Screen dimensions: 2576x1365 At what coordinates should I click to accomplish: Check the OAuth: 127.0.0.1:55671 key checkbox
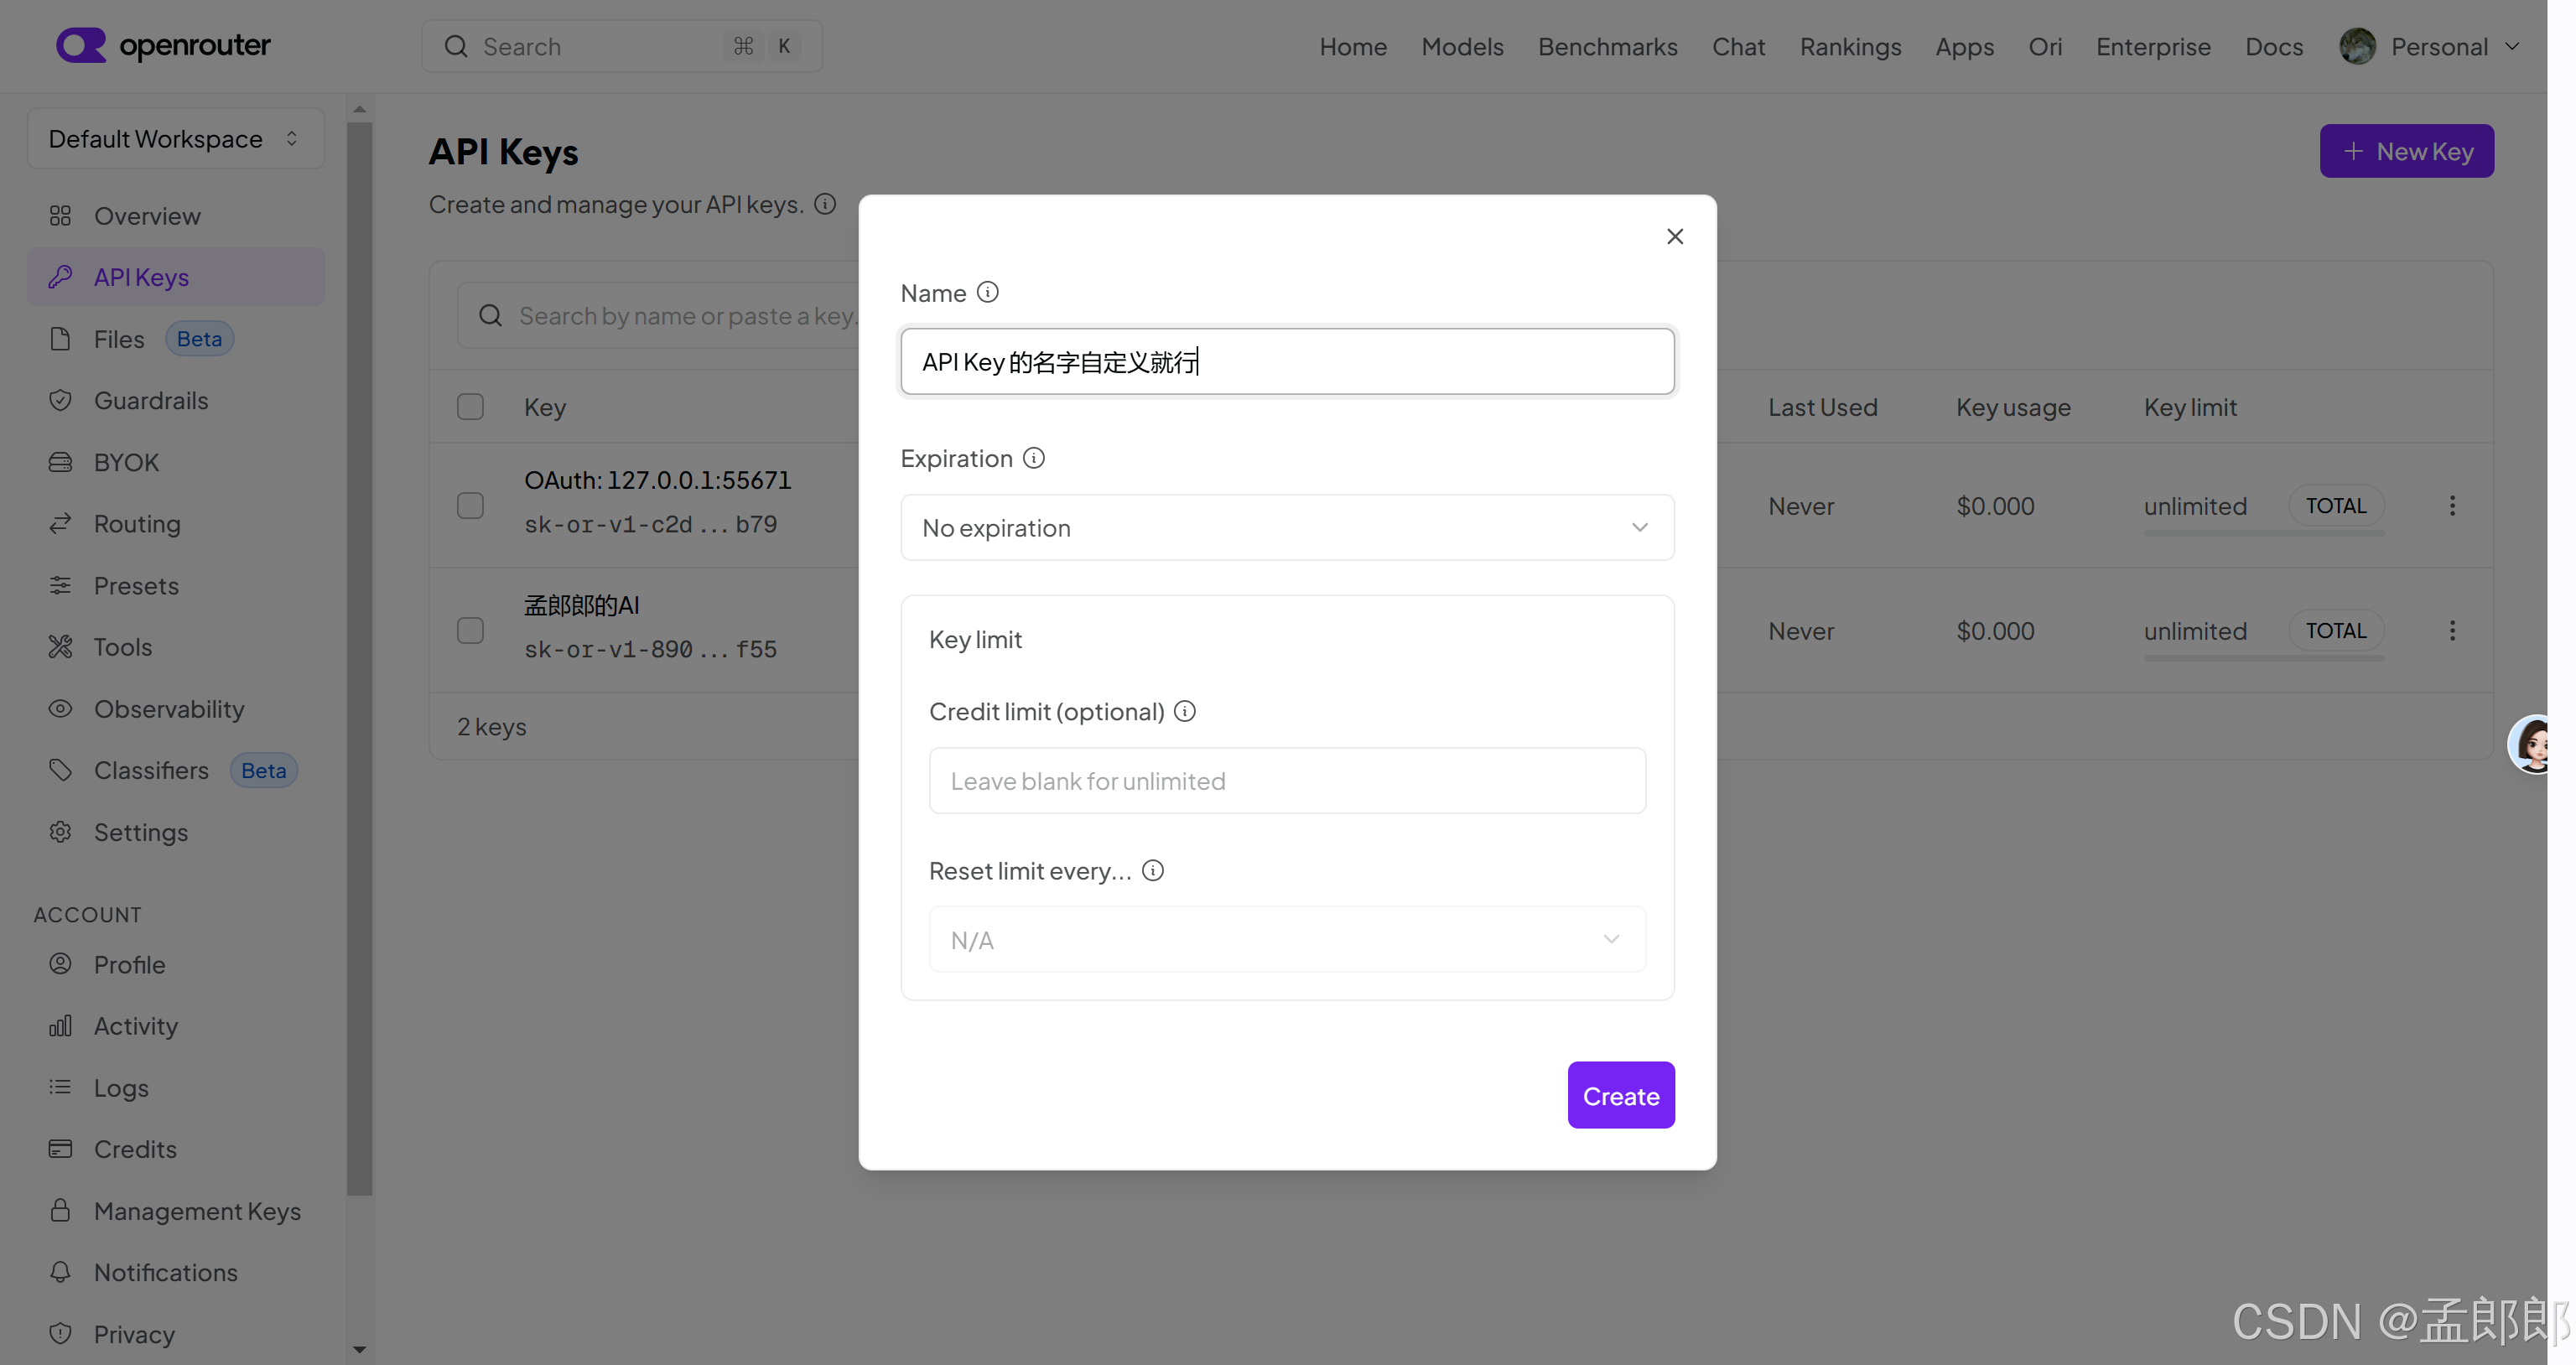click(x=470, y=506)
